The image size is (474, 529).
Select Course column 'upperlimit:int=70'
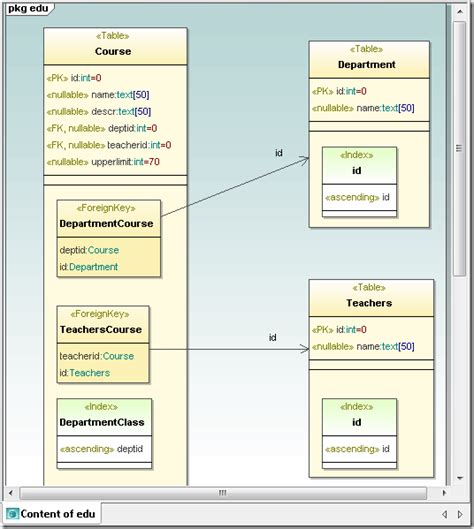103,162
